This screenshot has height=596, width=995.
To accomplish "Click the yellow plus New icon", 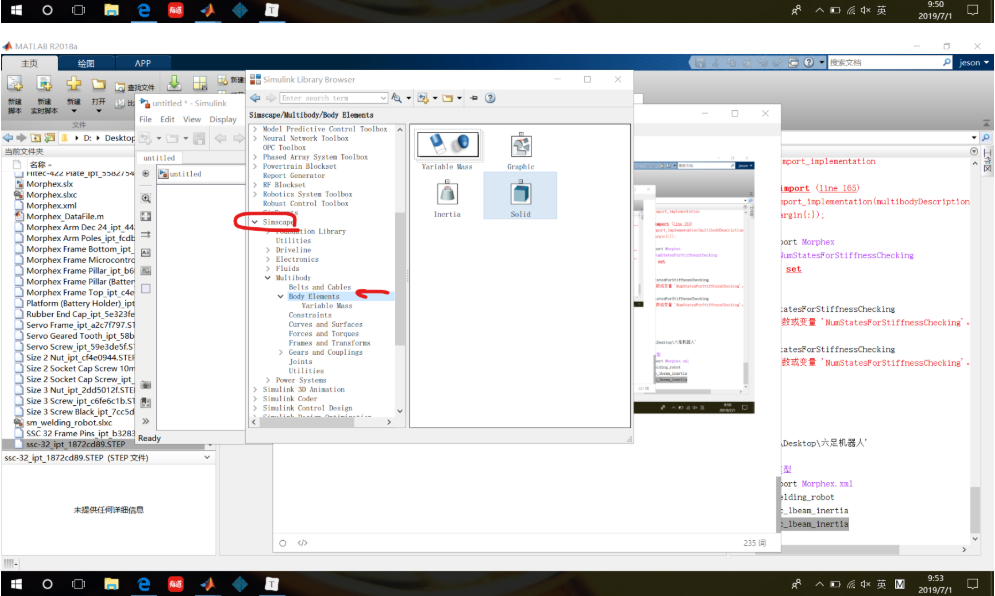I will (x=74, y=83).
